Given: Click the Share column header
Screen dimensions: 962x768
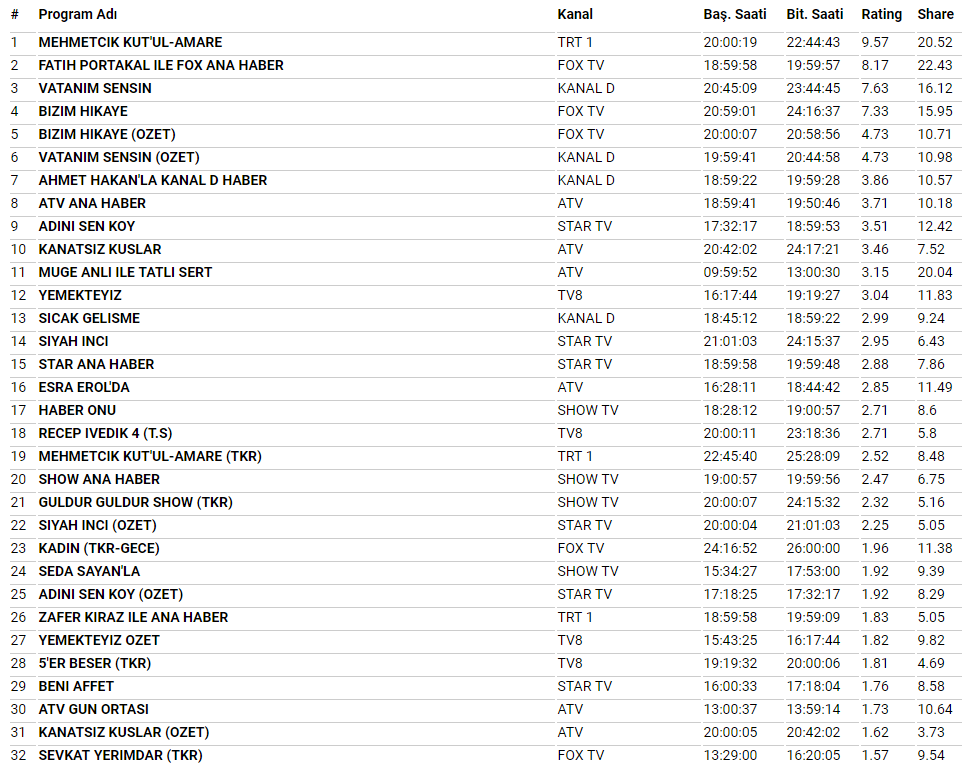Looking at the screenshot, I should 935,14.
